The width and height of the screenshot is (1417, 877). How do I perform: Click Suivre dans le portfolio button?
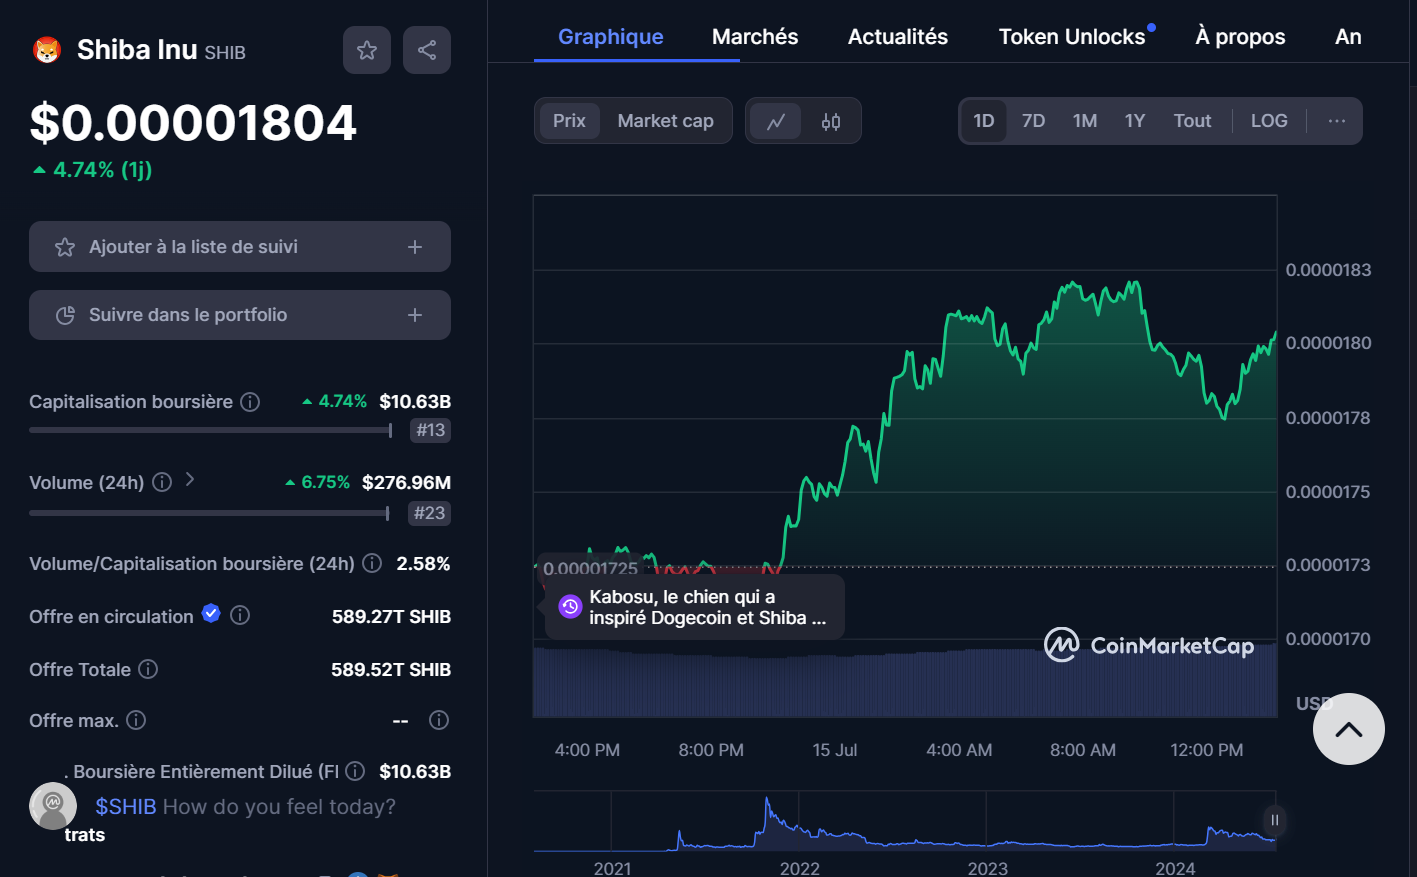click(x=240, y=315)
